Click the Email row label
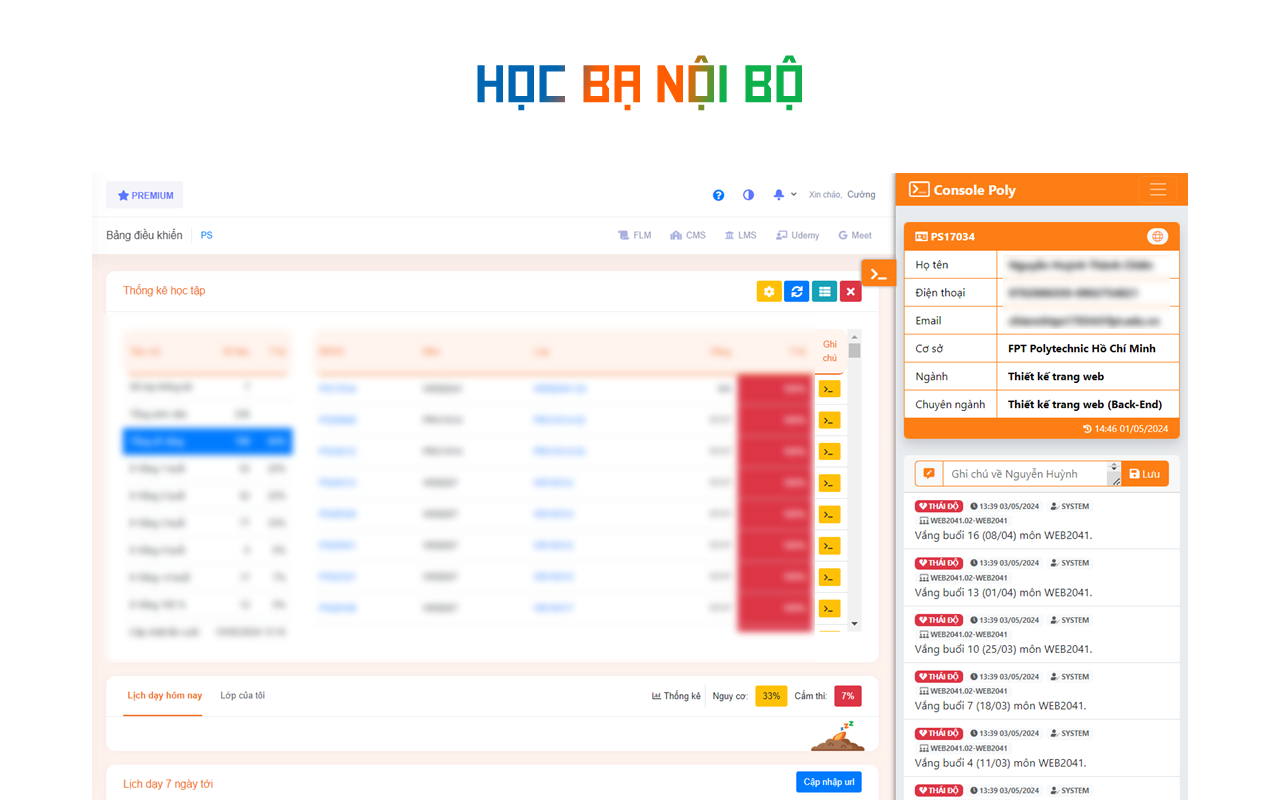The height and width of the screenshot is (800, 1280). pos(929,321)
